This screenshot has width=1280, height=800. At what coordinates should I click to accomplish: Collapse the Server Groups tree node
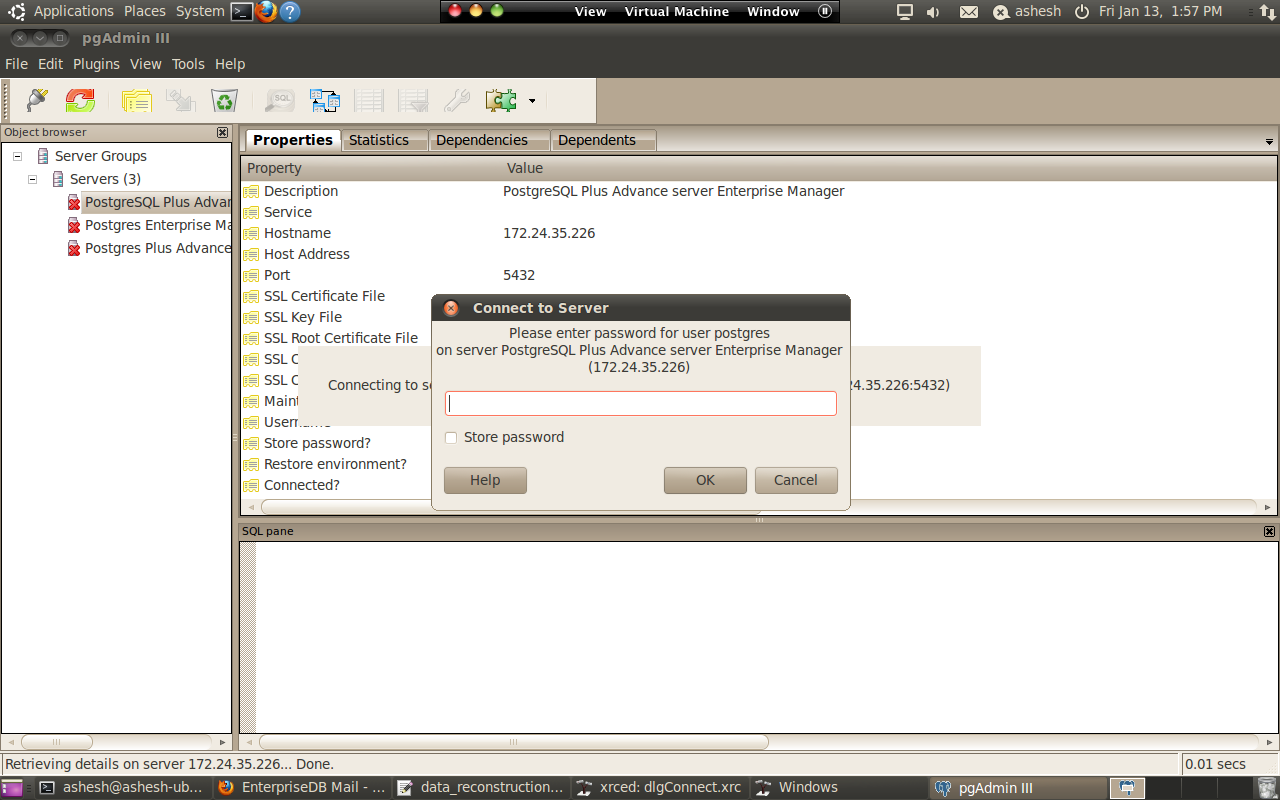pyautogui.click(x=17, y=156)
